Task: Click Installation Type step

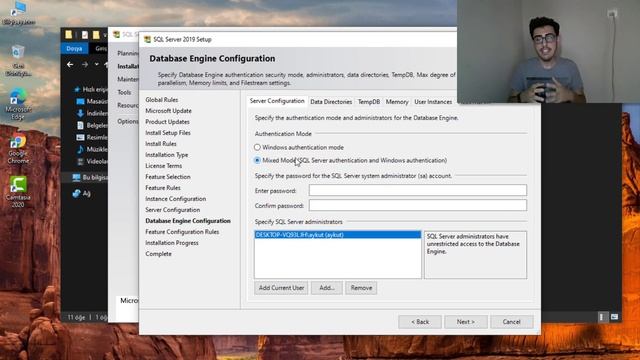Action: [x=167, y=155]
